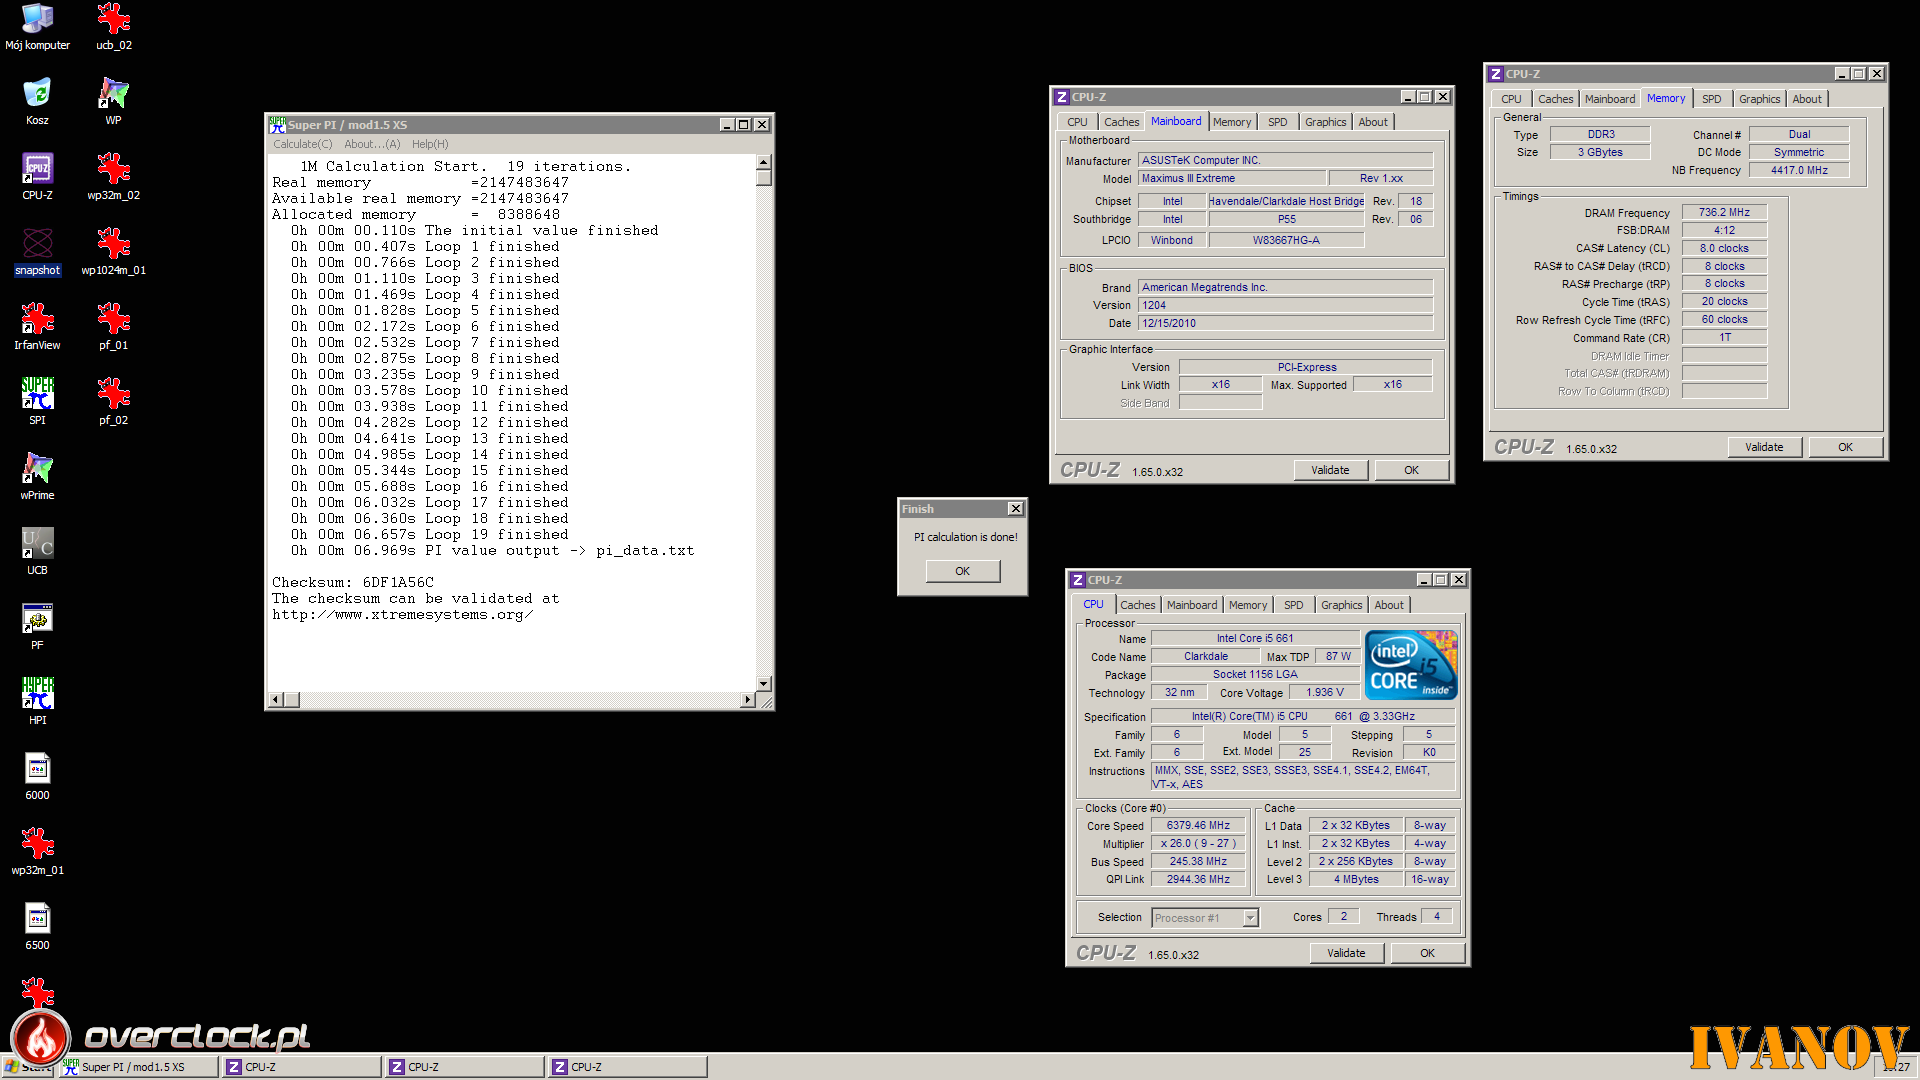This screenshot has height=1080, width=1920.
Task: Launch the CPU-Z desktop shortcut
Action: point(37,176)
